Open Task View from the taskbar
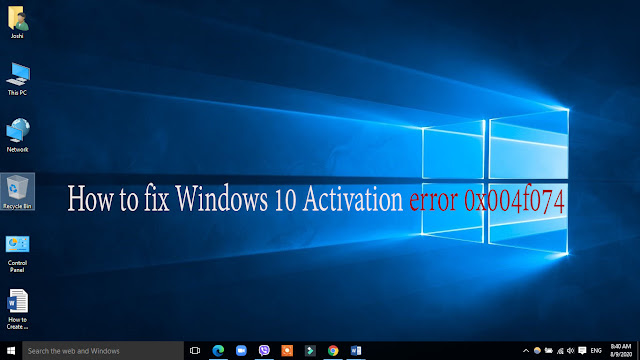The height and width of the screenshot is (360, 640). point(195,351)
